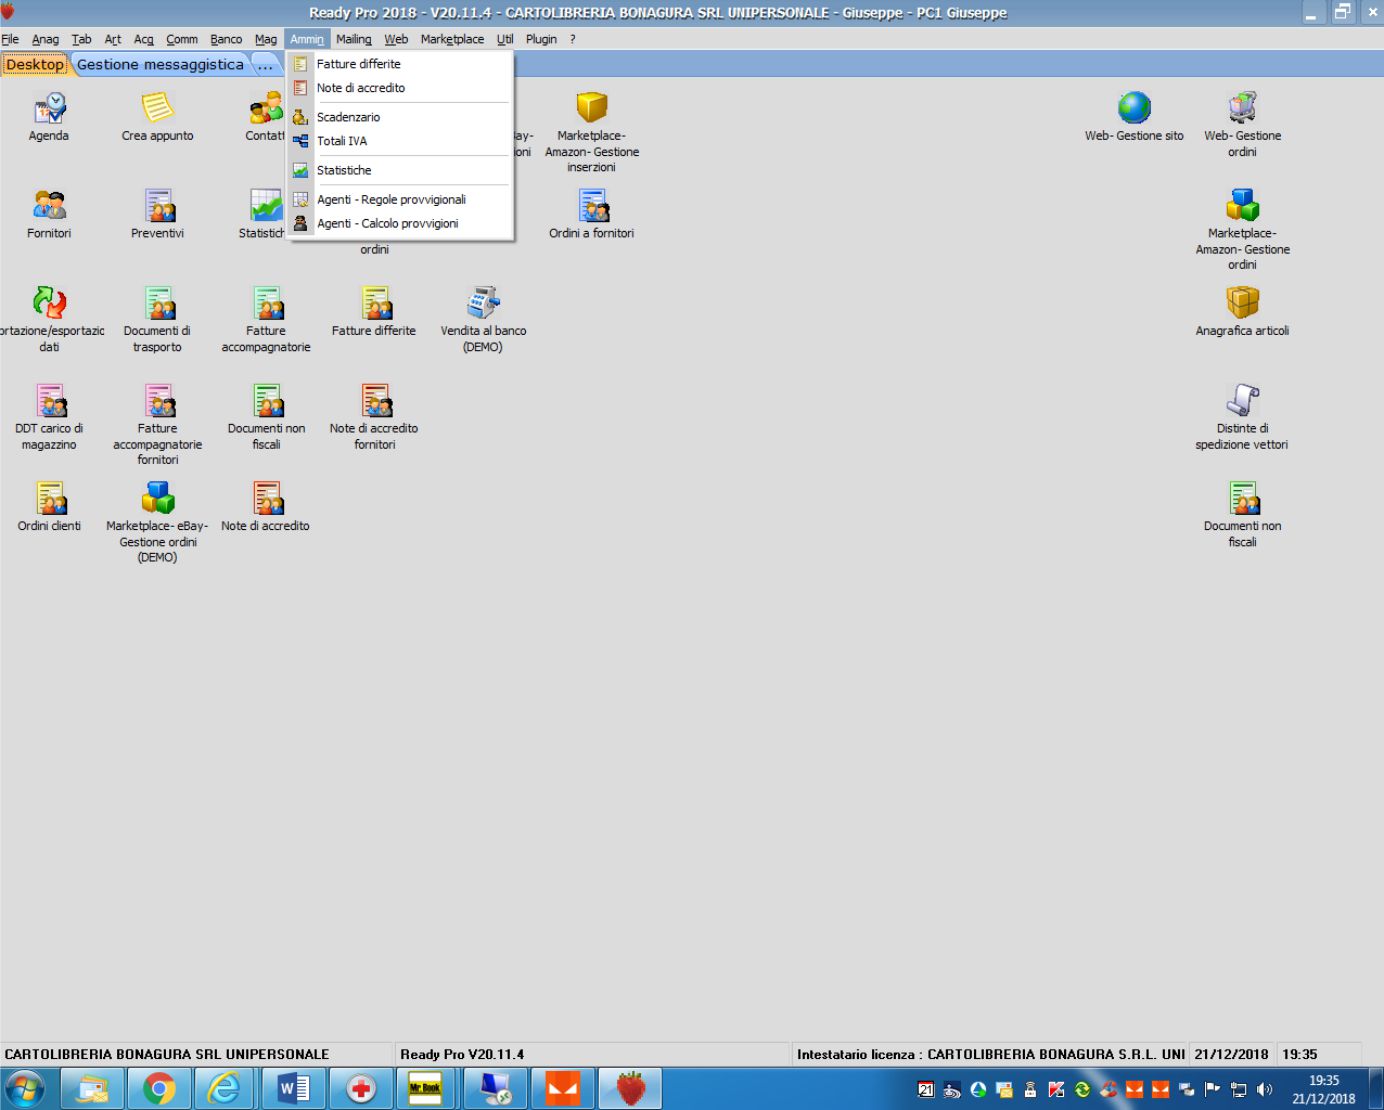Open the Util menu
This screenshot has height=1110, width=1384.
click(x=505, y=39)
